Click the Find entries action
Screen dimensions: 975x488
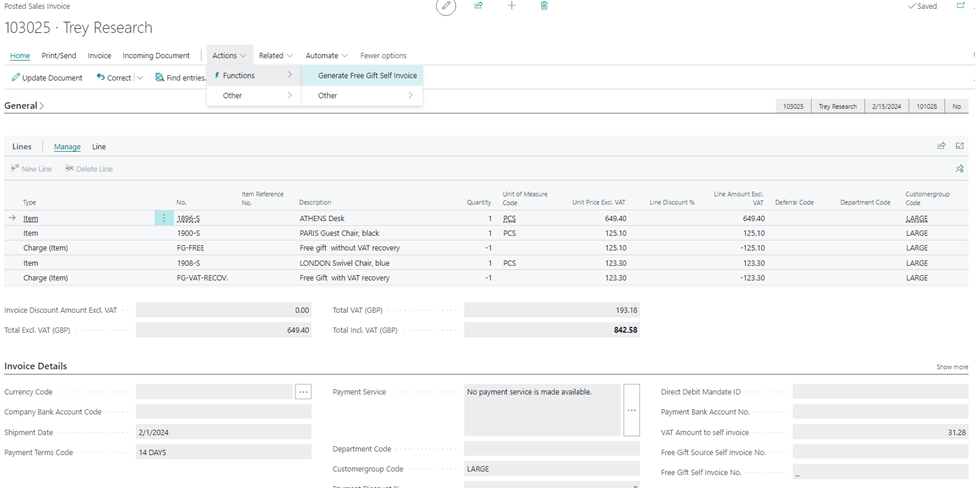[181, 78]
